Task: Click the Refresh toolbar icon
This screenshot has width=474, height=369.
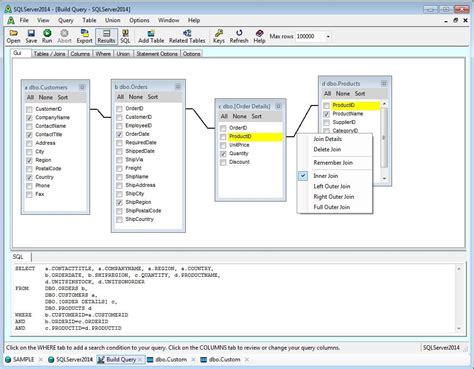Action: (x=239, y=36)
